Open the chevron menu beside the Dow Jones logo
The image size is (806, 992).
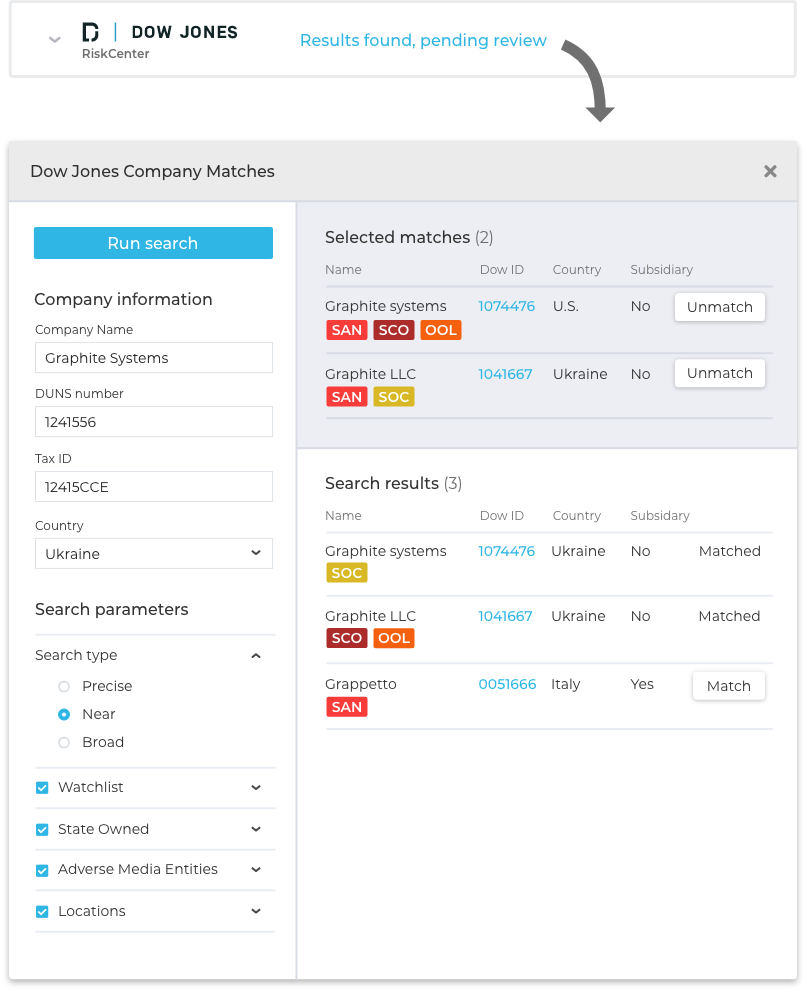pyautogui.click(x=52, y=40)
